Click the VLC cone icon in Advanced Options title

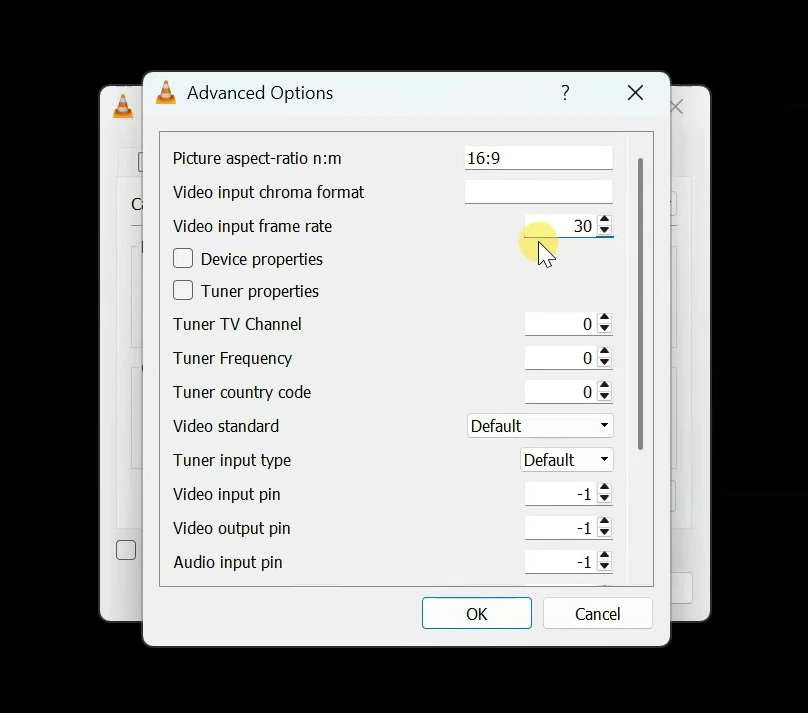tap(166, 93)
